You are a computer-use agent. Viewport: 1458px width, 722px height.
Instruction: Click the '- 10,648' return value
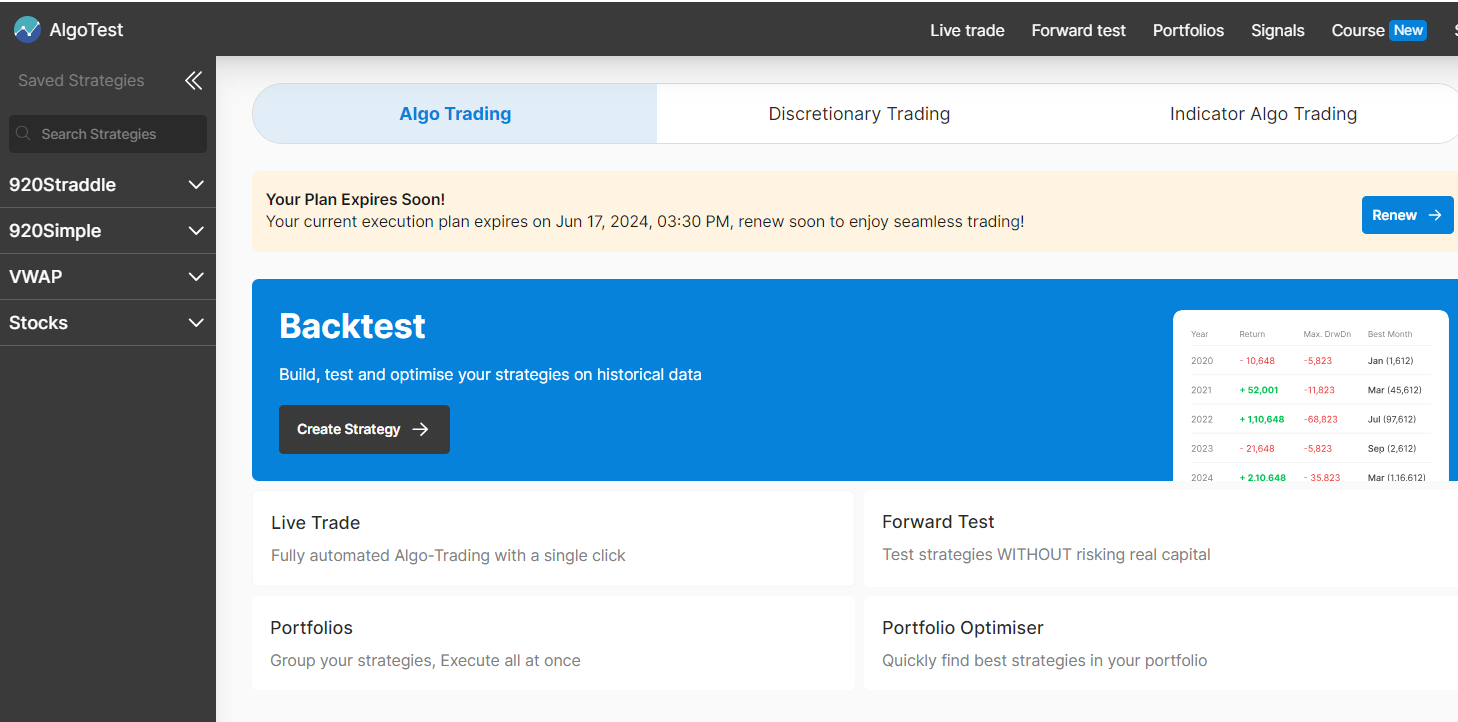point(1257,361)
